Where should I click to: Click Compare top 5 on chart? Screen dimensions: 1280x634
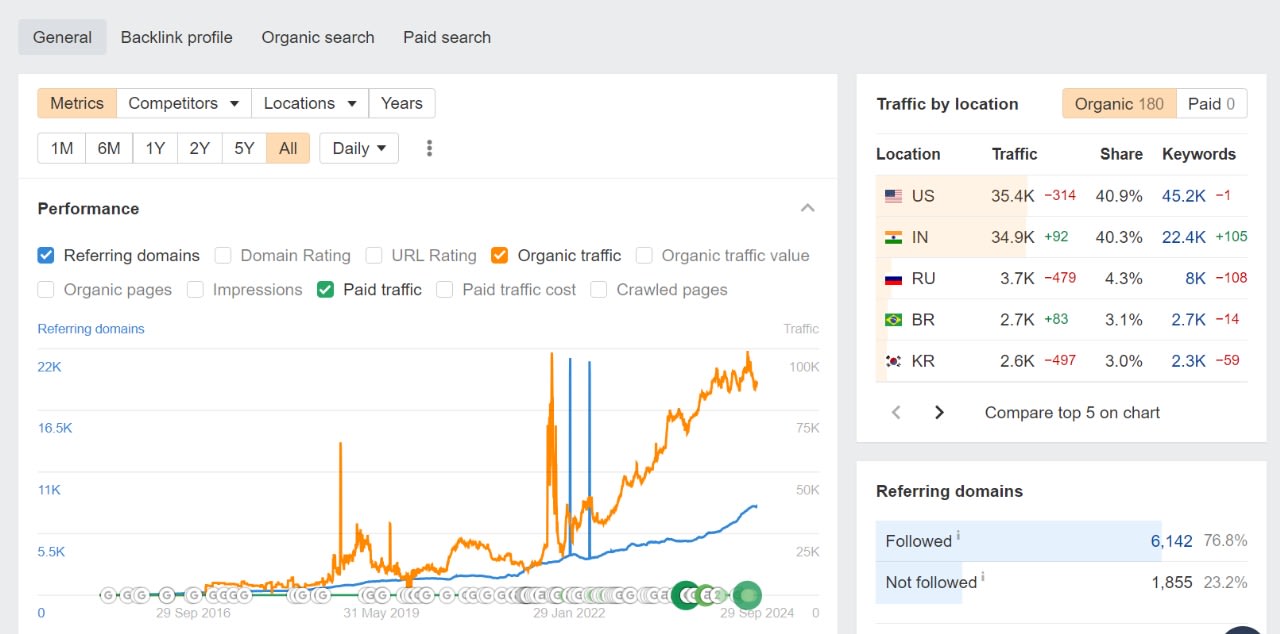coord(1072,412)
